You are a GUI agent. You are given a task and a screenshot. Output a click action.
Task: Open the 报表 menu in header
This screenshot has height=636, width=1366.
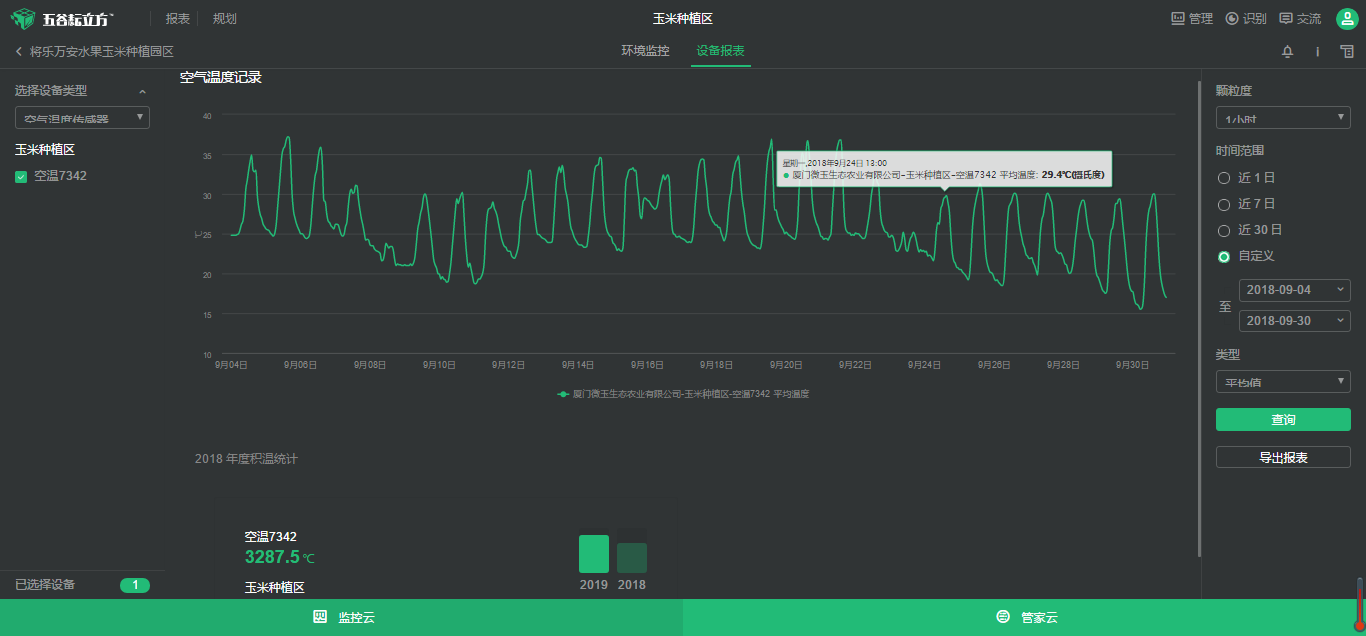point(178,19)
